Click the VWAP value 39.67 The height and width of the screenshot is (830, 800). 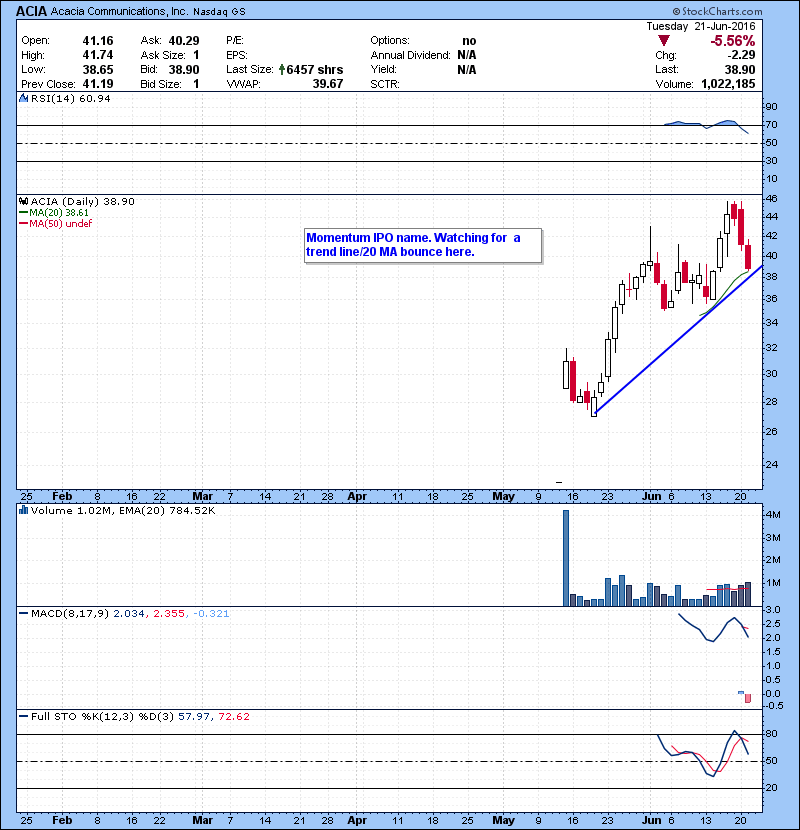[x=328, y=84]
